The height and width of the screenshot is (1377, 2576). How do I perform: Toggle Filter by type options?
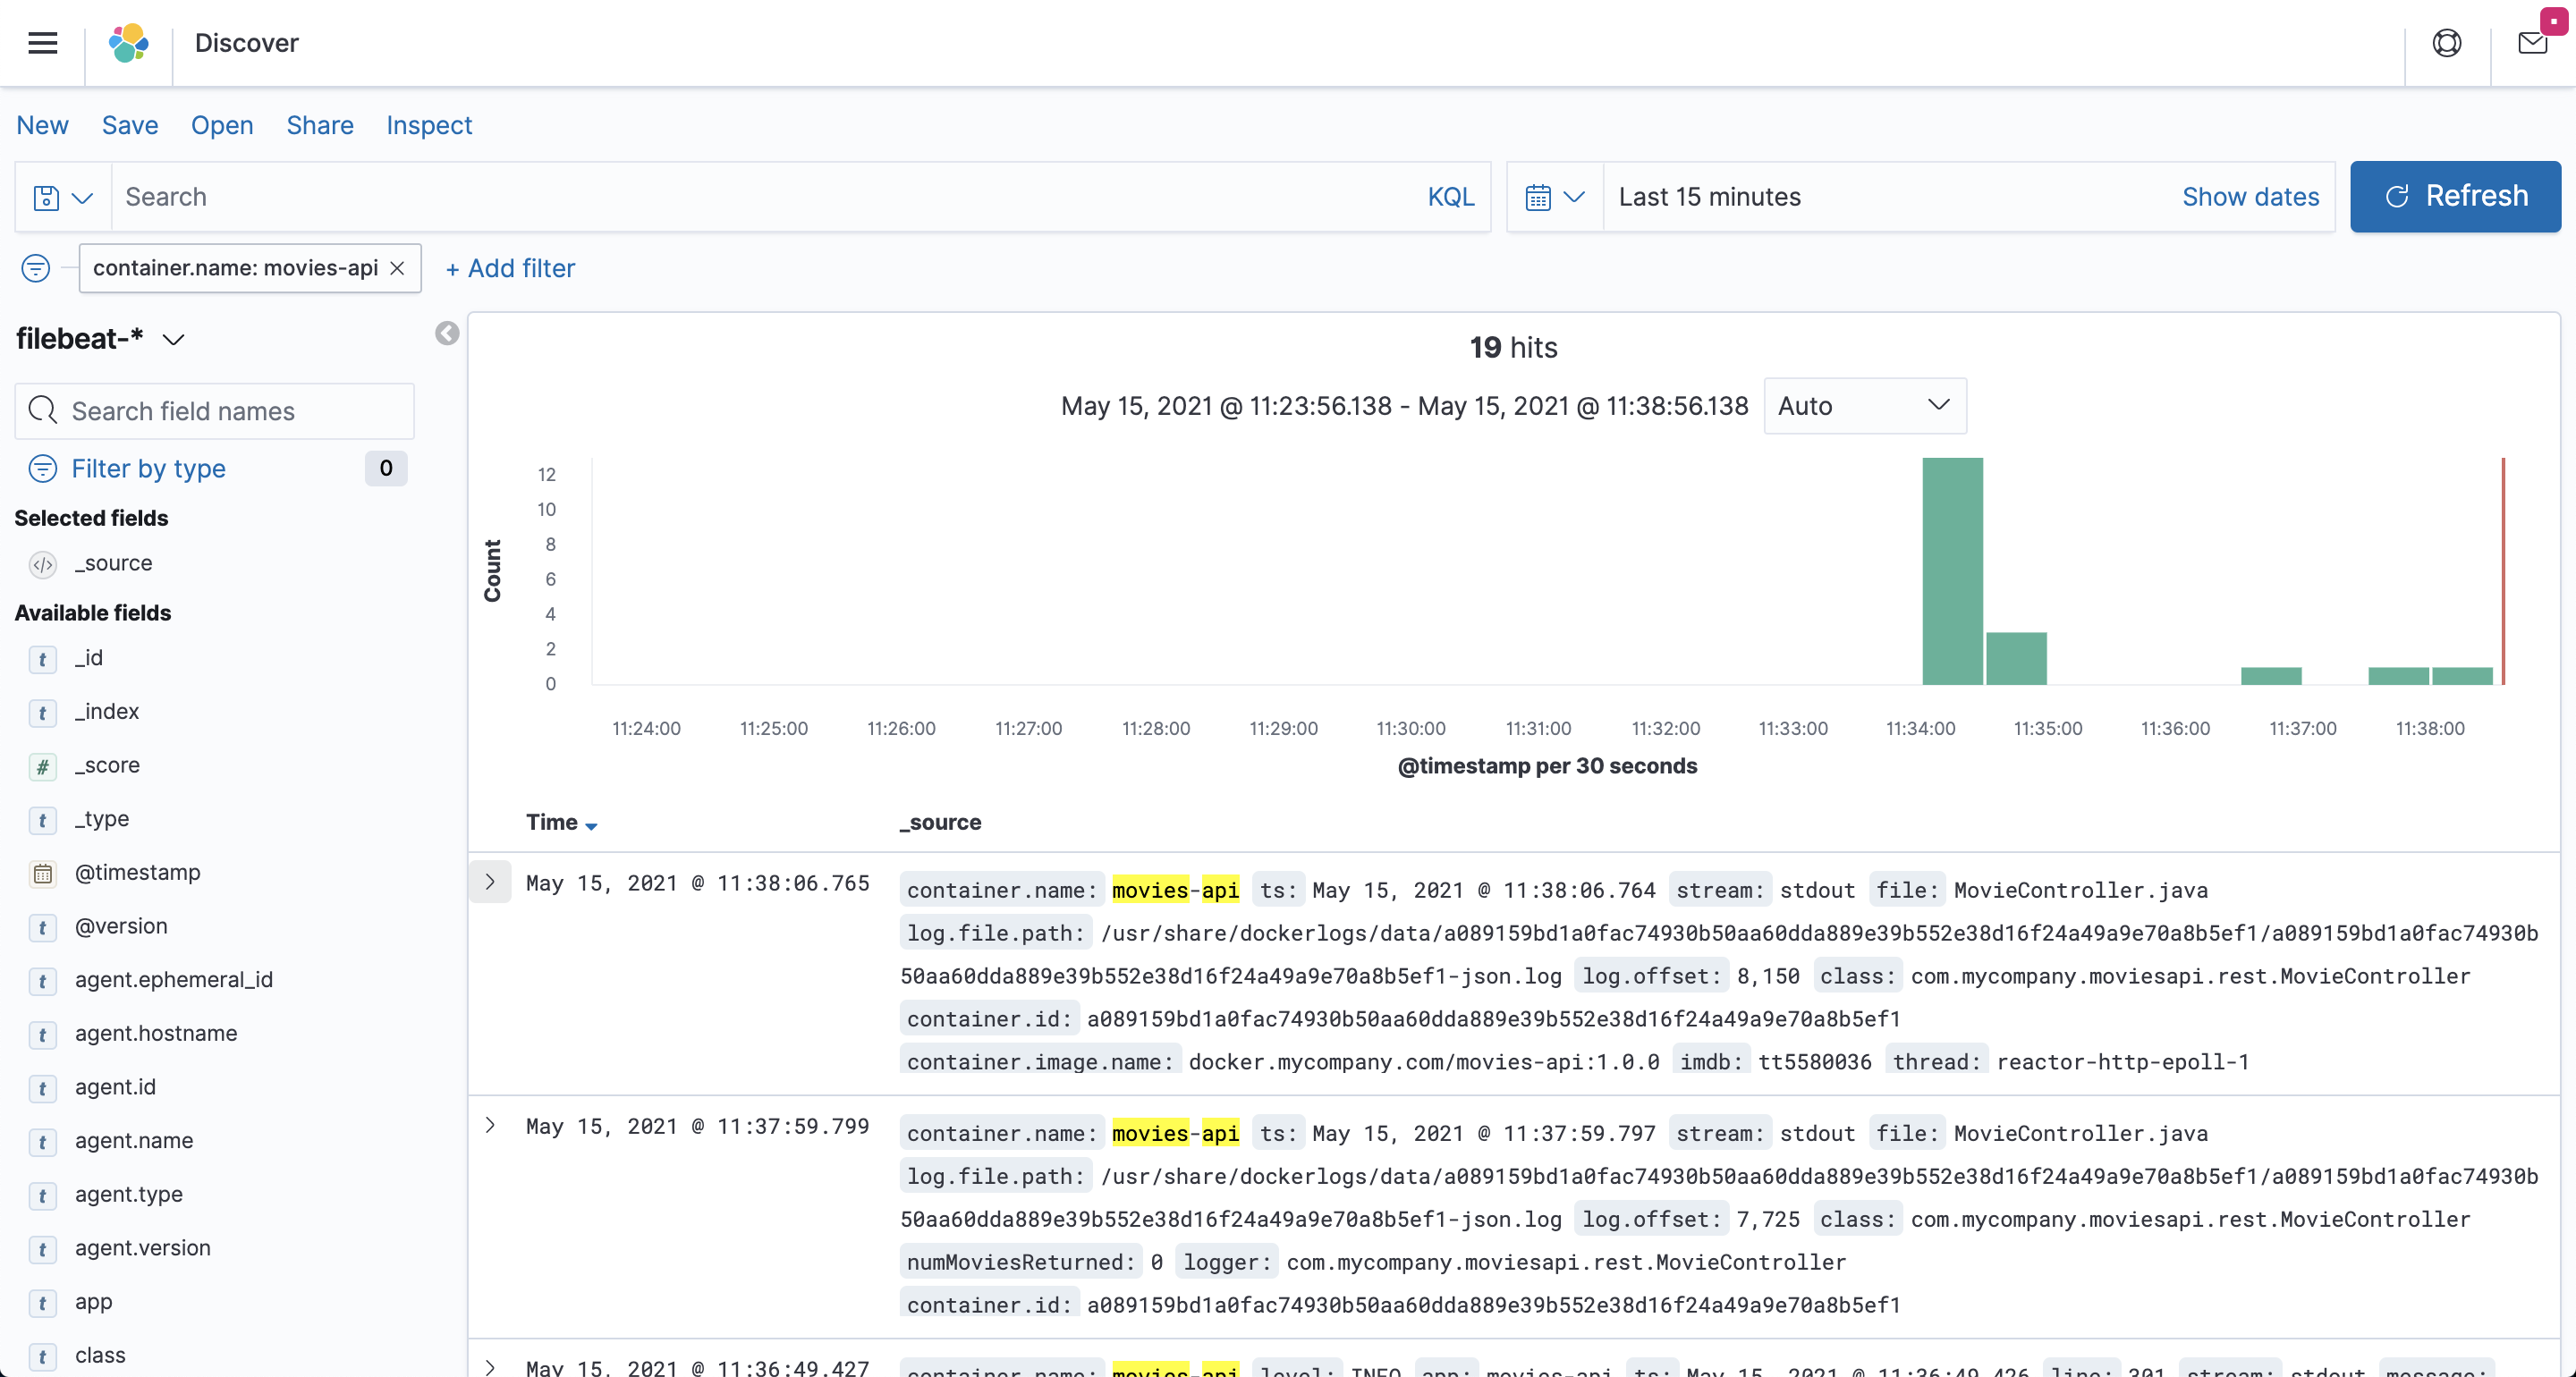tap(148, 469)
